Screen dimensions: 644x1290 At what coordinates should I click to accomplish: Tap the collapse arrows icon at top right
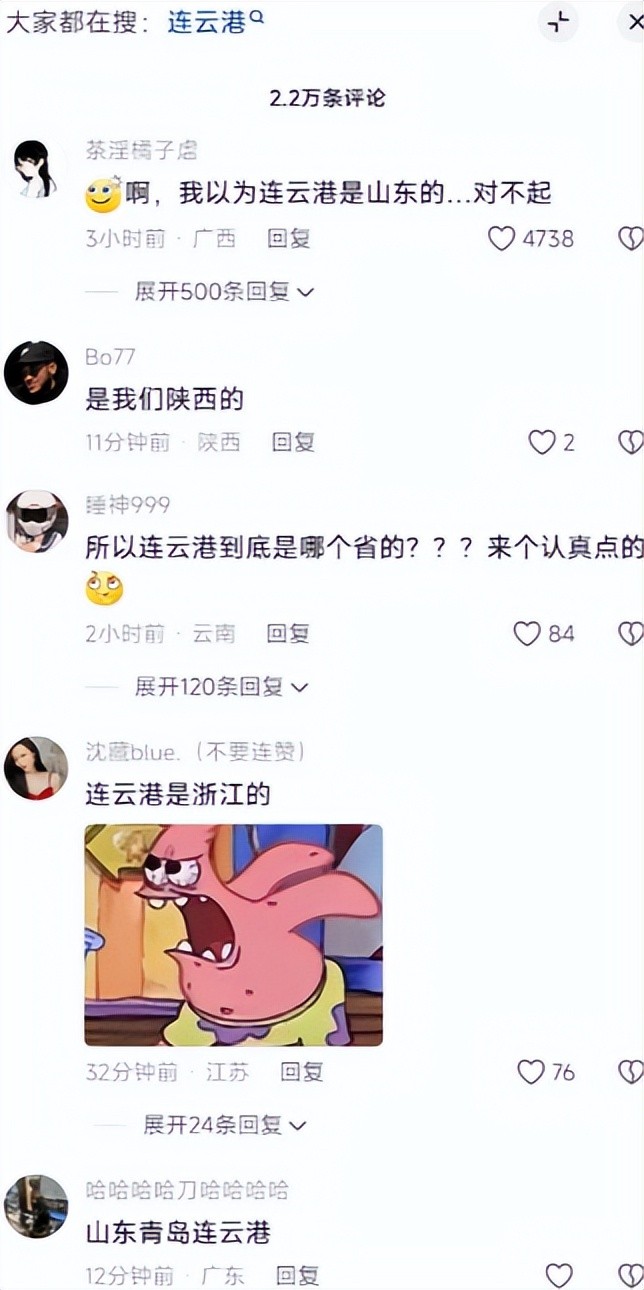(558, 22)
